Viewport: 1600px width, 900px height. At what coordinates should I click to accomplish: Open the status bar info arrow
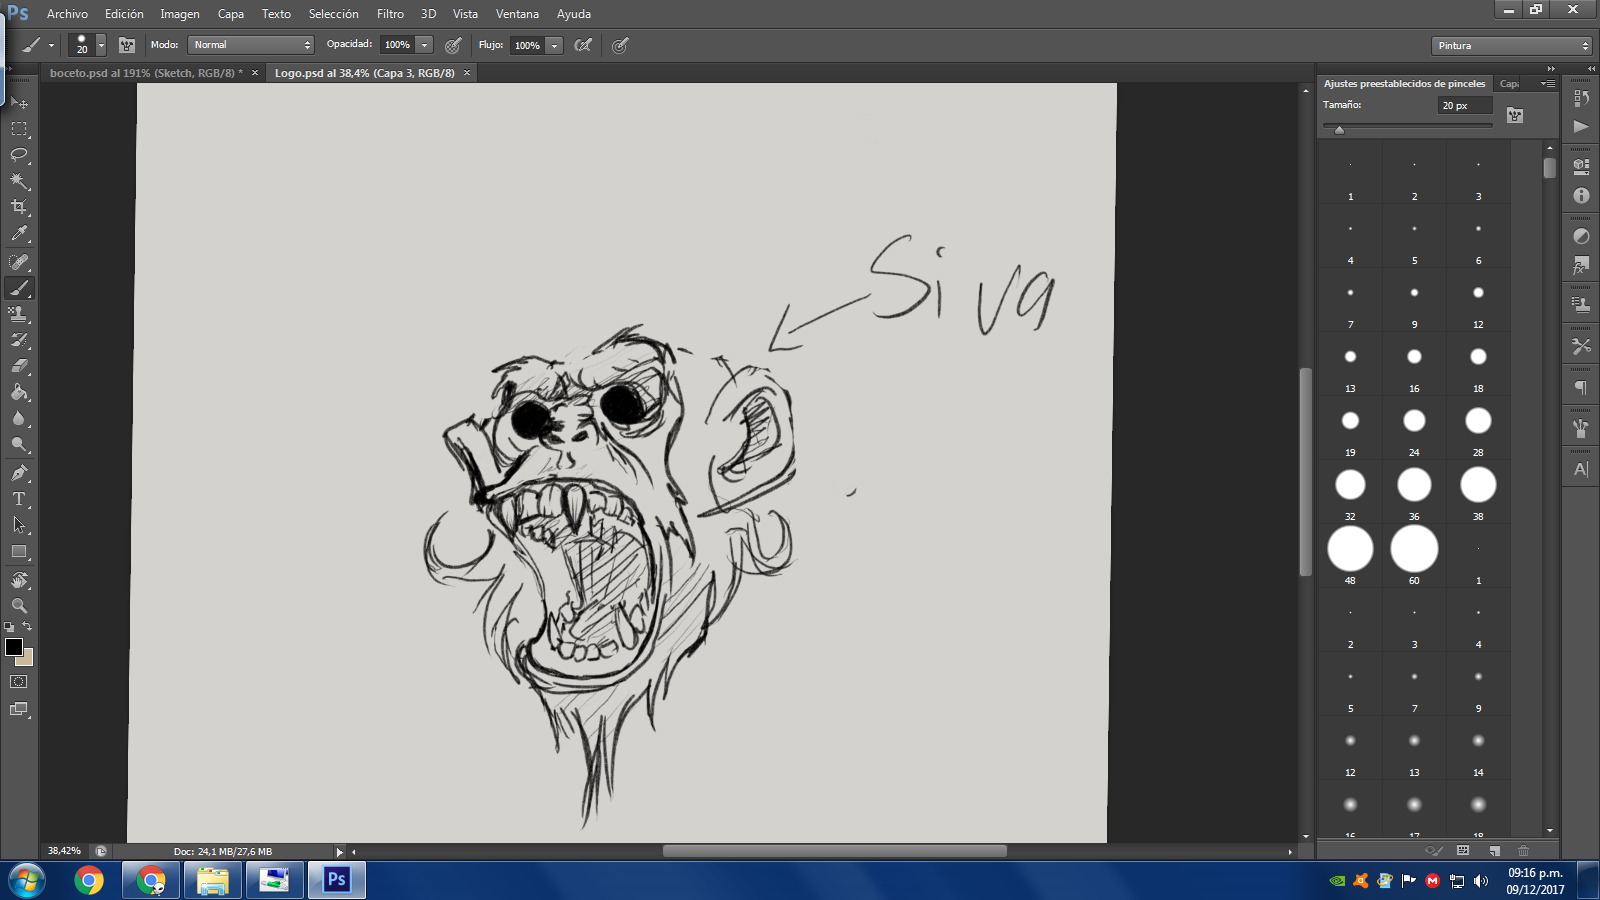tap(339, 852)
